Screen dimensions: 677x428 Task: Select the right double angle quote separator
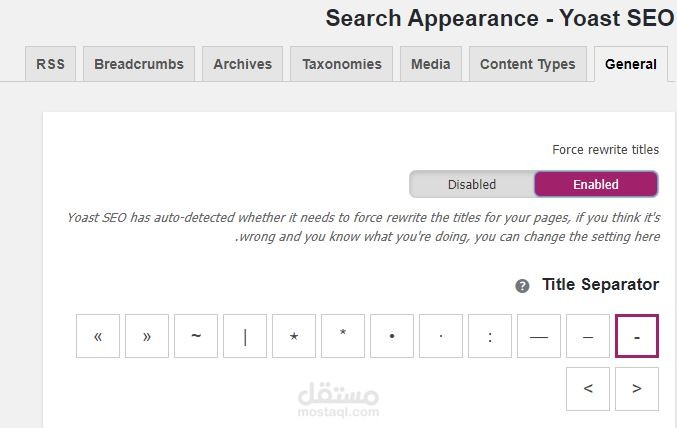[147, 336]
